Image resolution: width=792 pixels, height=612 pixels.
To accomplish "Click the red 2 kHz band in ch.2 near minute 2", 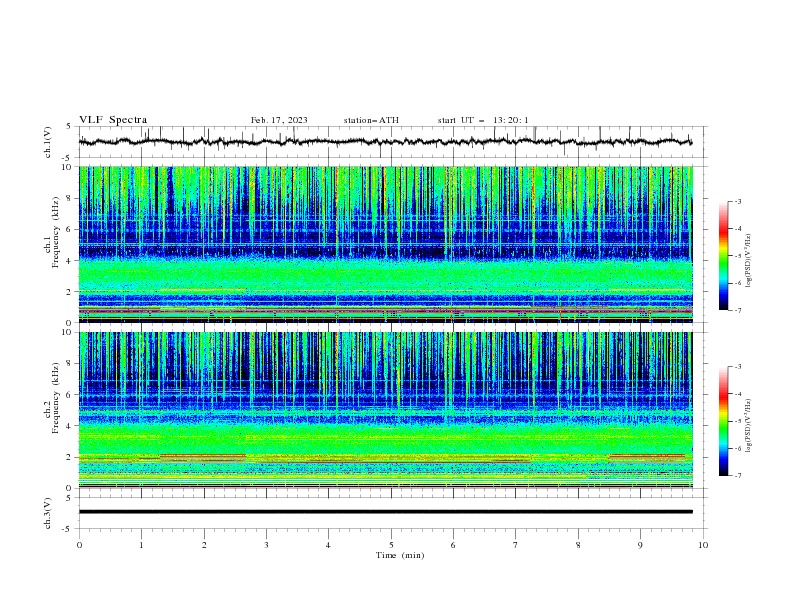I will [x=203, y=455].
